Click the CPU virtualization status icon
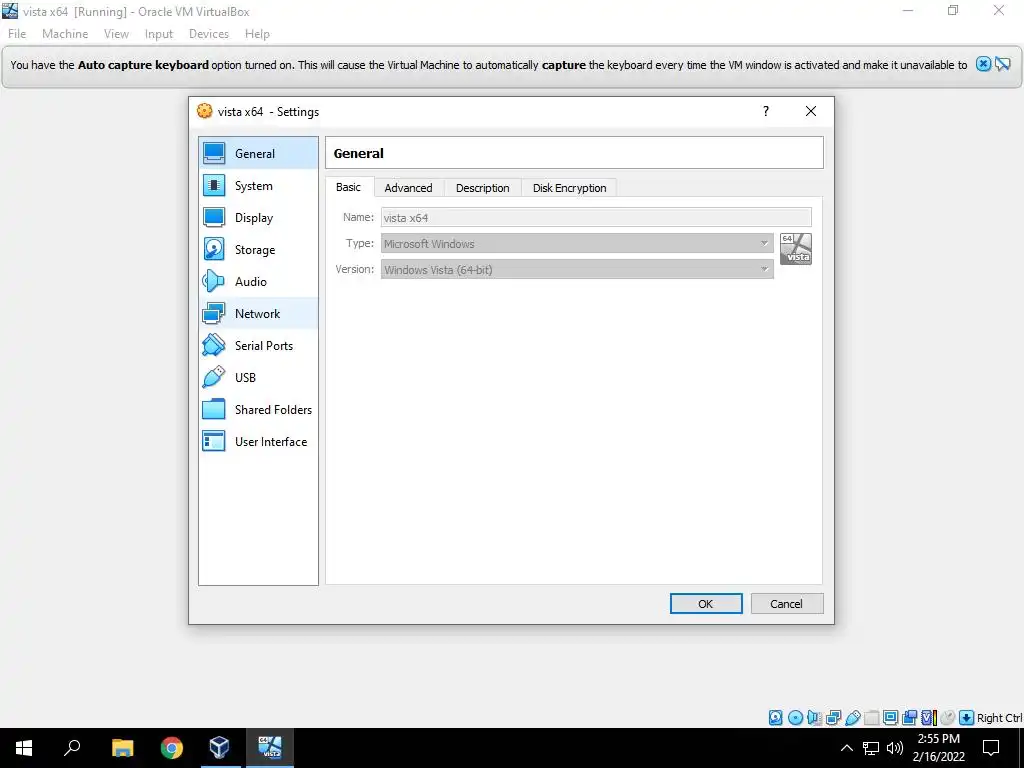Image resolution: width=1024 pixels, height=768 pixels. click(929, 718)
